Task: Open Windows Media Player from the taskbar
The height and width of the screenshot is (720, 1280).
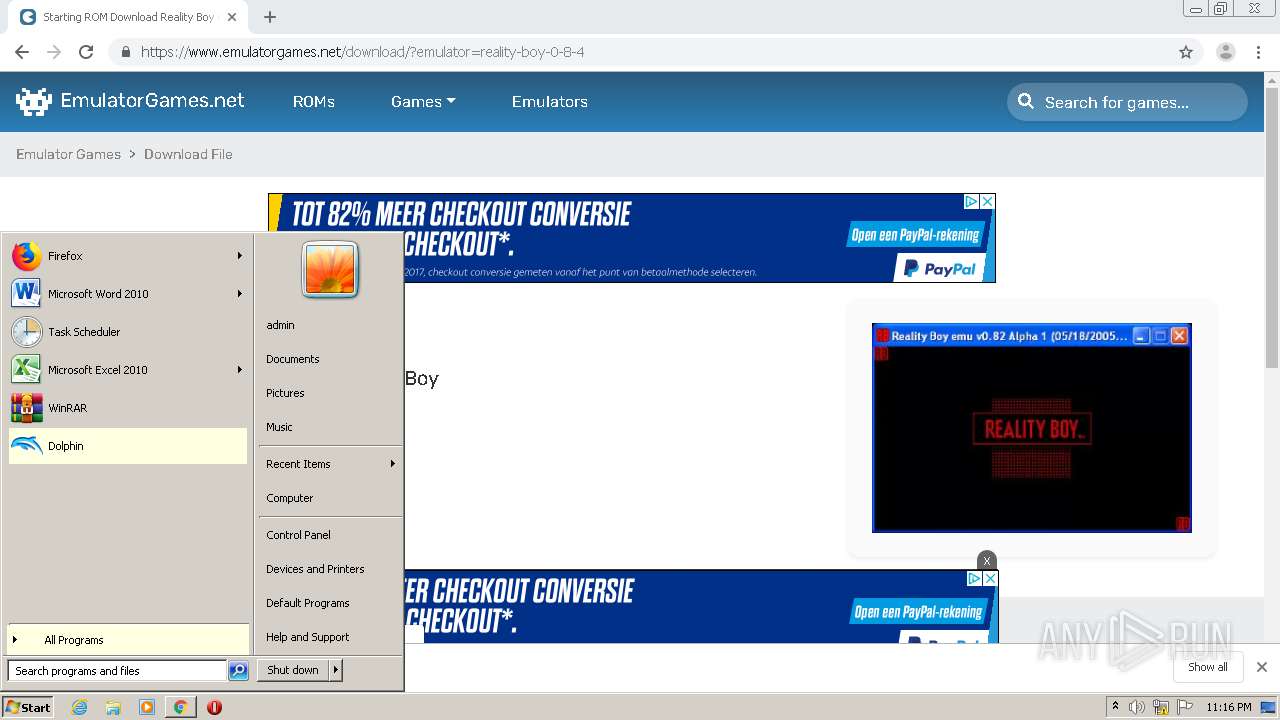Action: pos(147,707)
